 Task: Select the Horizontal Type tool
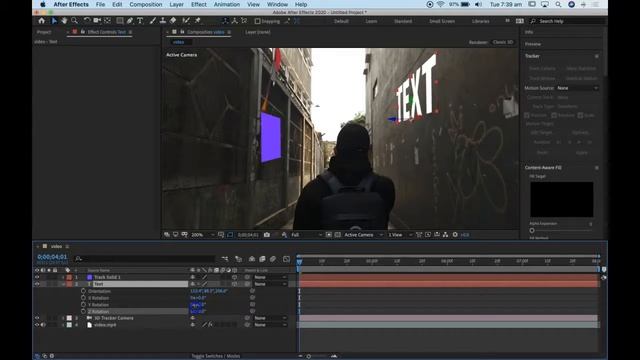(140, 20)
